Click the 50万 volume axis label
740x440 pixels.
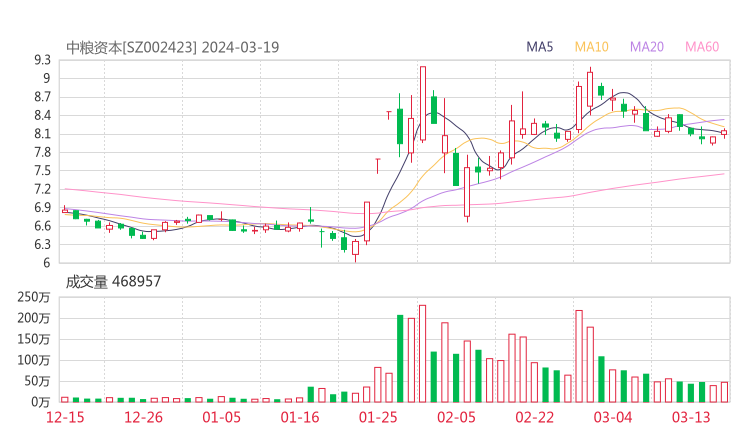click(37, 381)
